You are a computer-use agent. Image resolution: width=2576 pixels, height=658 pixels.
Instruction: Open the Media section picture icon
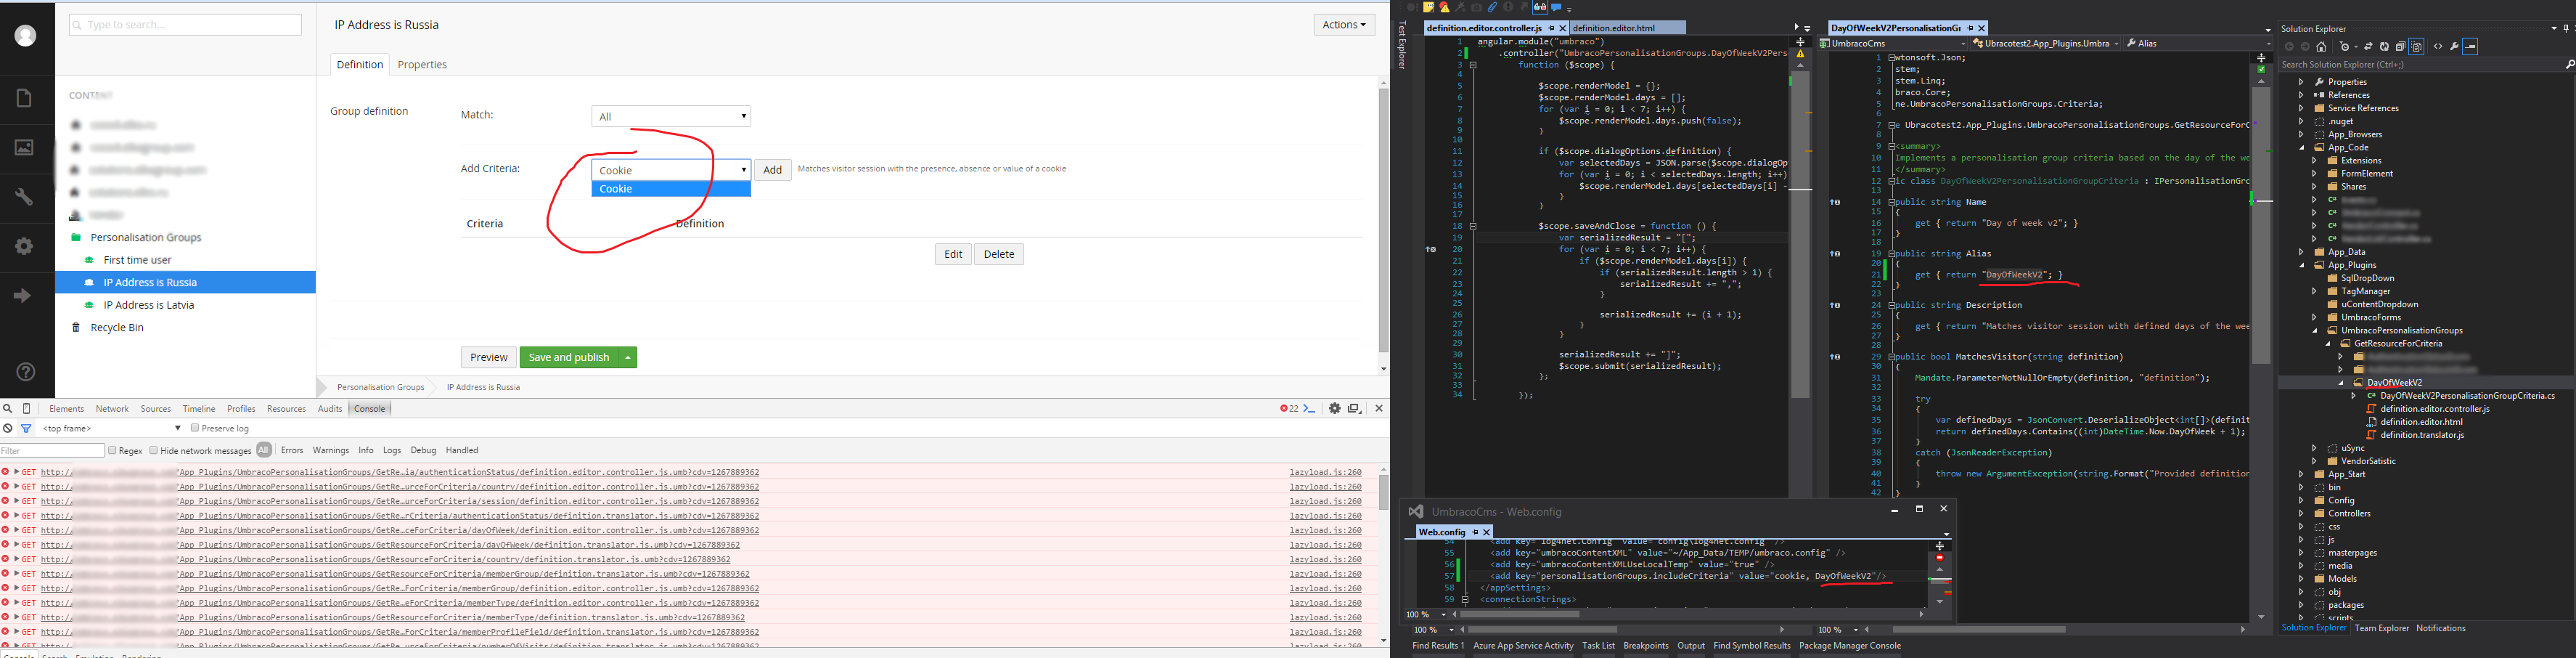24,148
